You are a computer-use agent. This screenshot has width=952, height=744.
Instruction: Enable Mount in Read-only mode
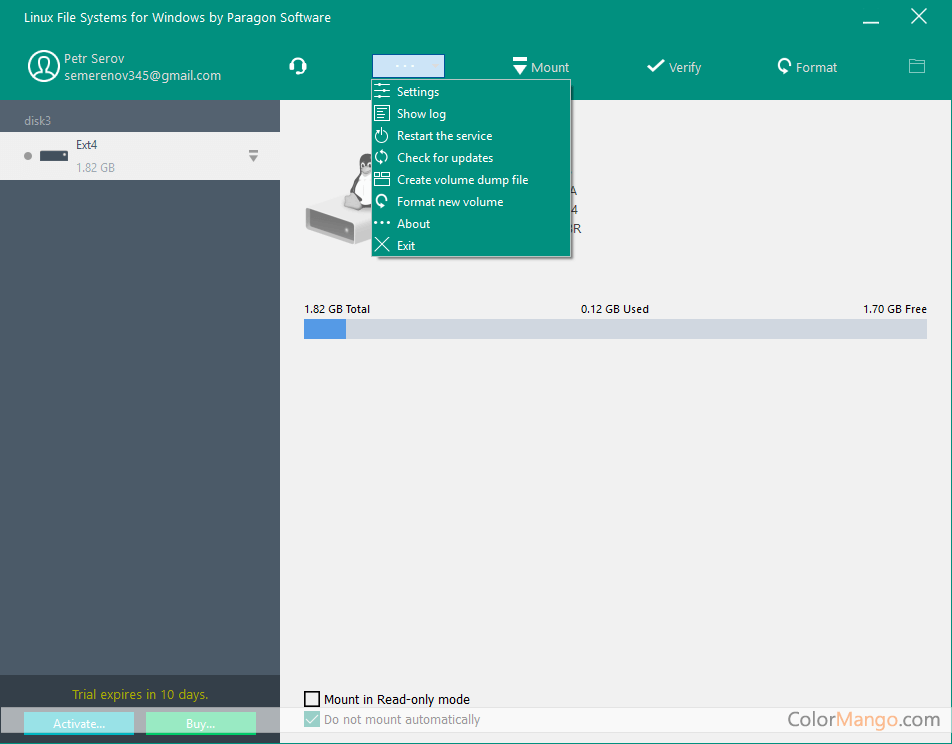point(312,698)
